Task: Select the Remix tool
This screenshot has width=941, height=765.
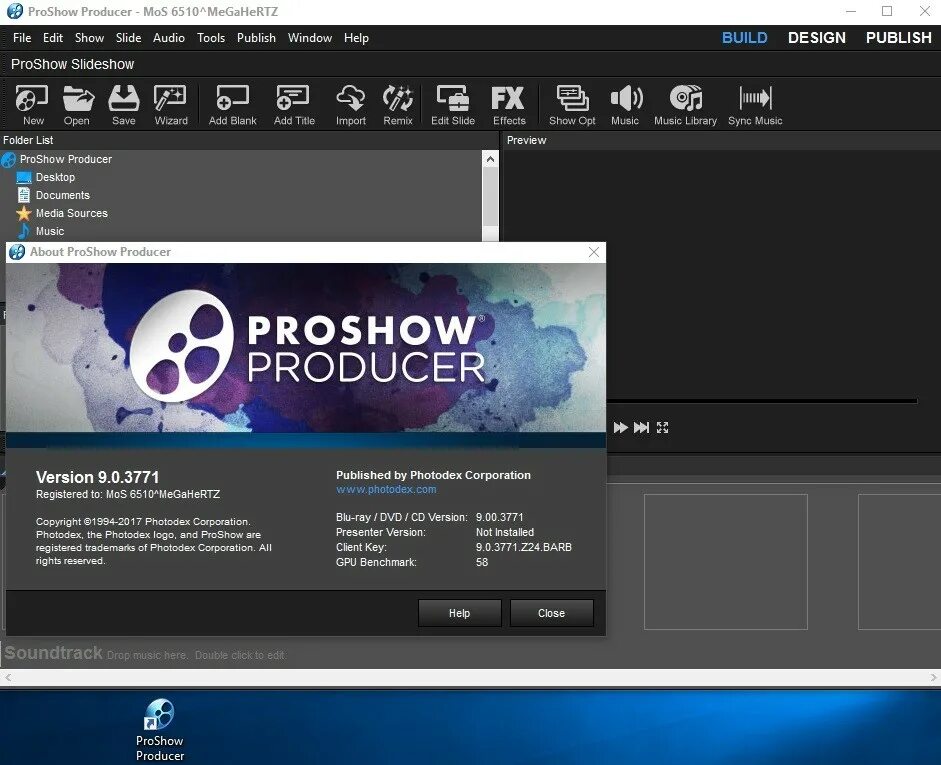Action: [398, 105]
